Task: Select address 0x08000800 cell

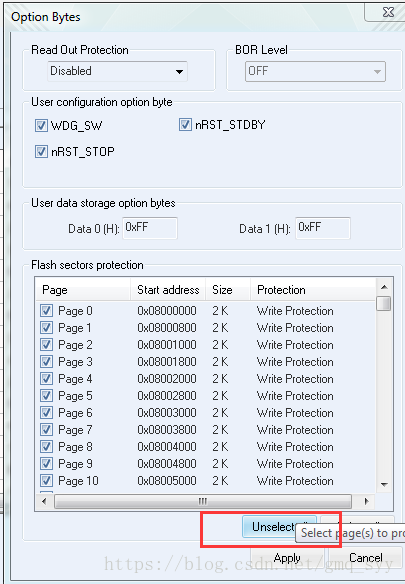Action: 167,328
